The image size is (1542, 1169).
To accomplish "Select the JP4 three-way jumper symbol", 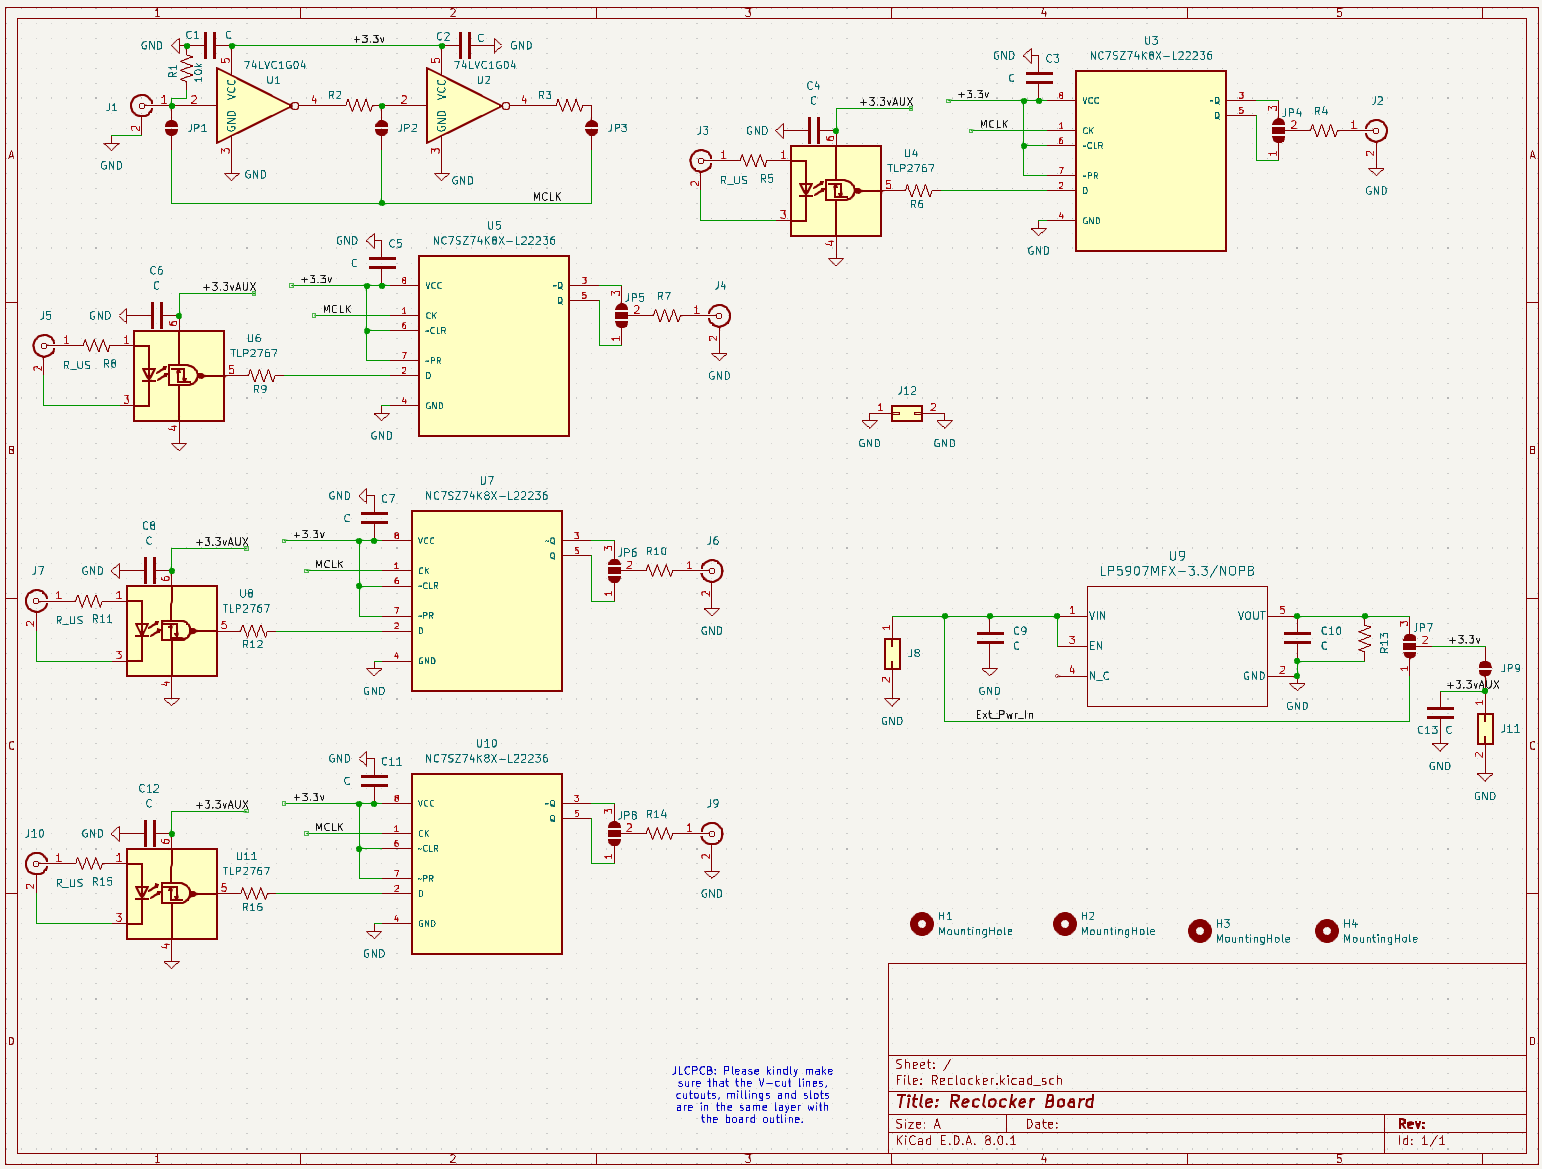I will pyautogui.click(x=1278, y=131).
